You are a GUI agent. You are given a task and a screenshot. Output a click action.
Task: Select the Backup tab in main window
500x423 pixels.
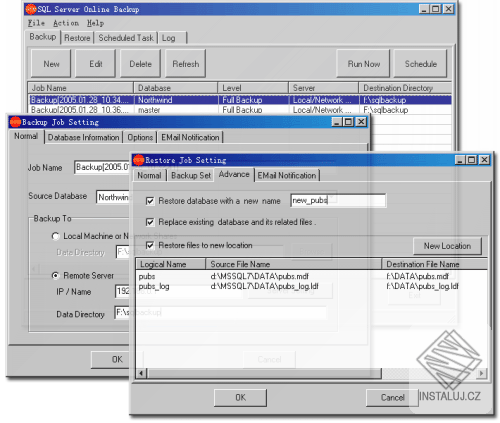point(42,37)
